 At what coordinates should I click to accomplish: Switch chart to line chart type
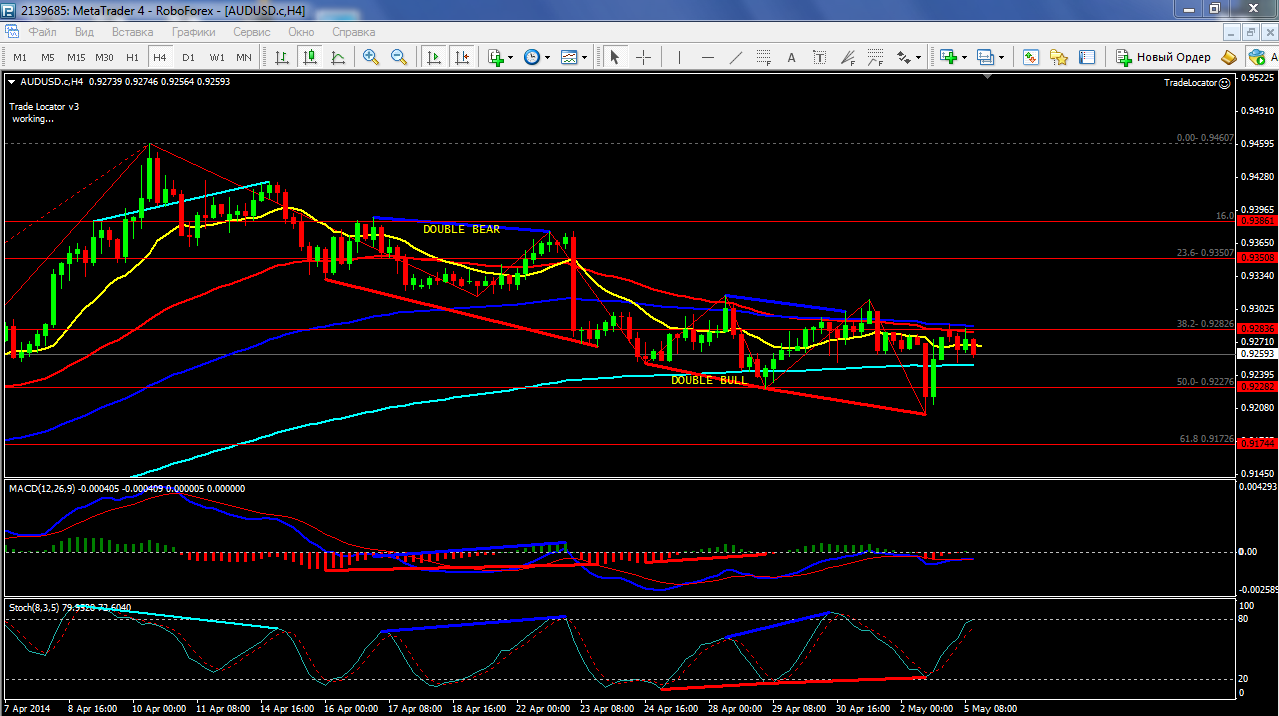tap(338, 57)
